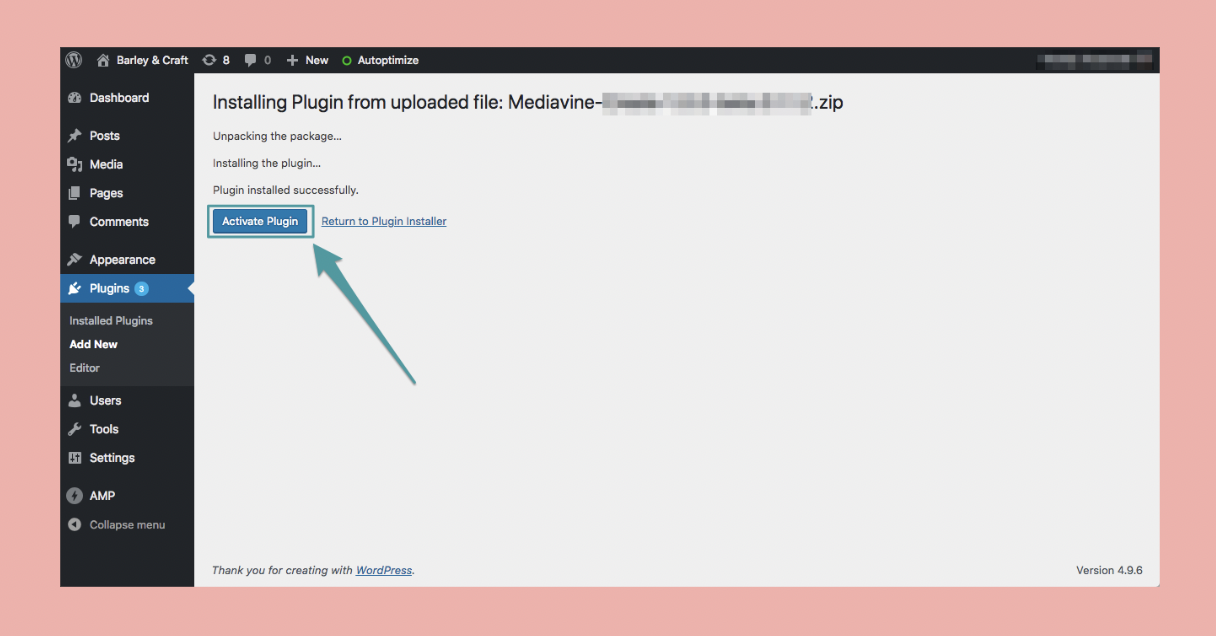Open the Media section
Image resolution: width=1216 pixels, height=636 pixels.
click(106, 164)
